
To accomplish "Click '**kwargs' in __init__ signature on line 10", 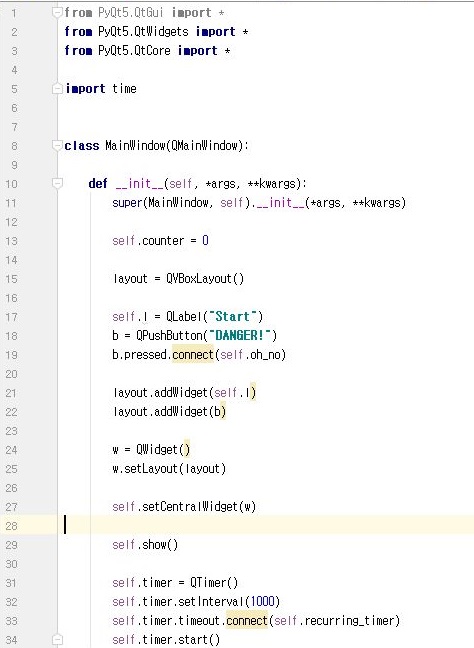I will click(272, 183).
